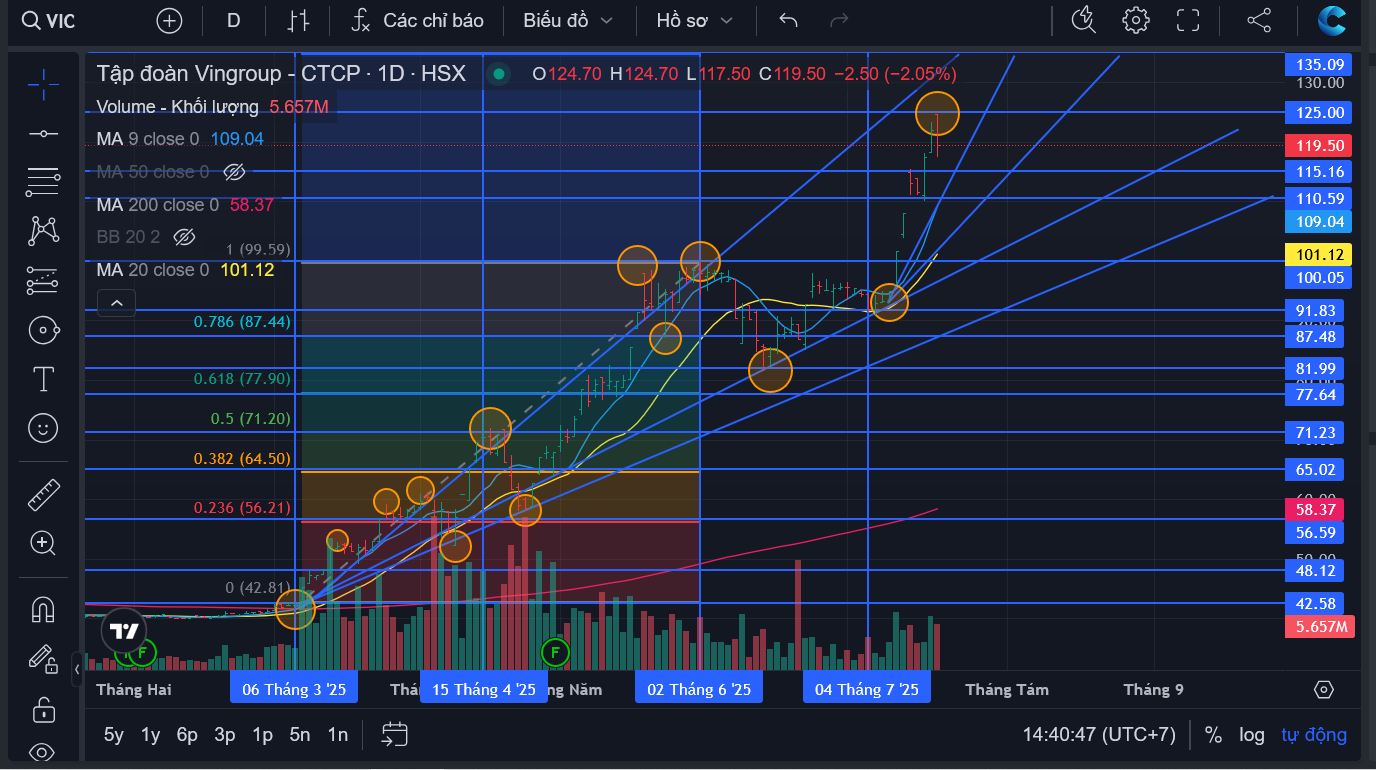Select the text annotation tool

[43, 379]
